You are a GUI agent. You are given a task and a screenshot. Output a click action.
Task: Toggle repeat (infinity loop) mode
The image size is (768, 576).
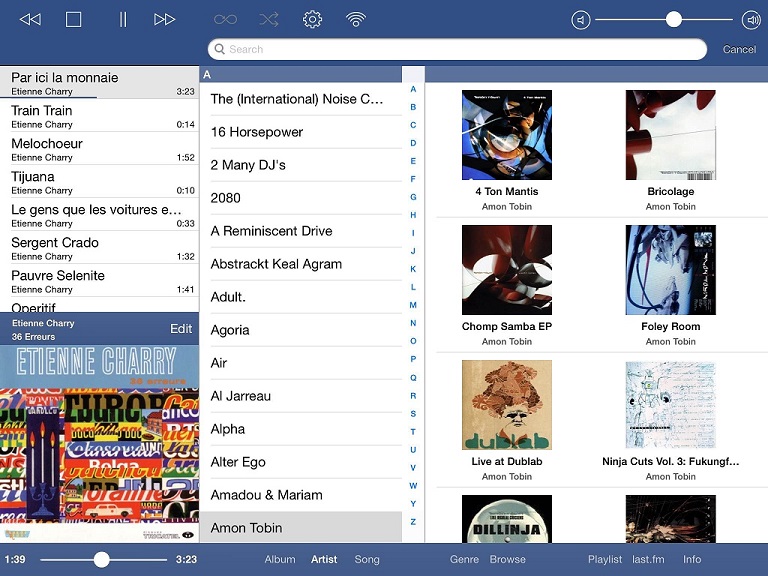[x=225, y=20]
